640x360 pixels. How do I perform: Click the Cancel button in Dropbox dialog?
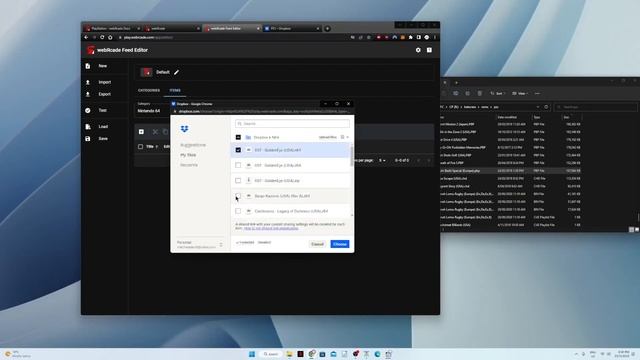pyautogui.click(x=317, y=244)
